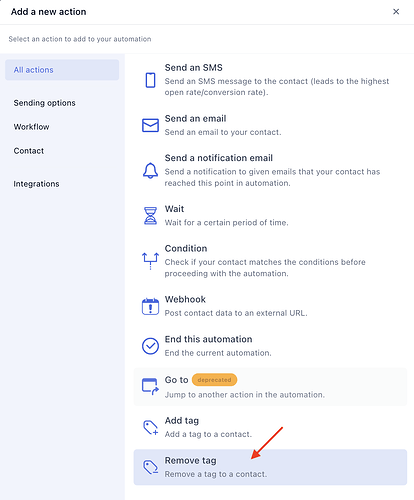Click the Go to arrow icon
The image size is (414, 500).
click(x=150, y=387)
